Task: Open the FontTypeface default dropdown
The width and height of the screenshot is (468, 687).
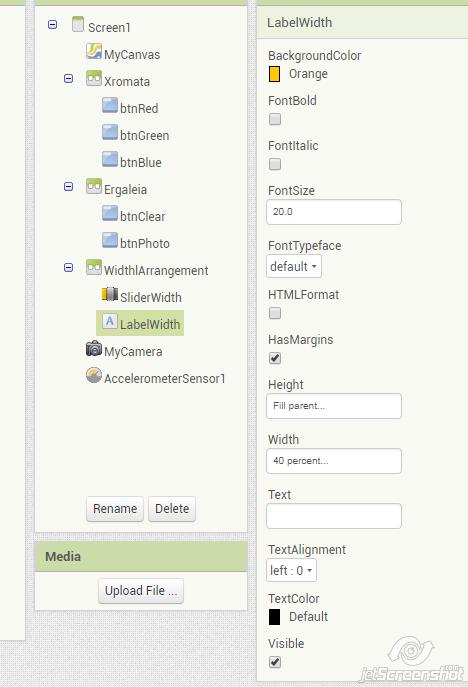Action: (294, 266)
